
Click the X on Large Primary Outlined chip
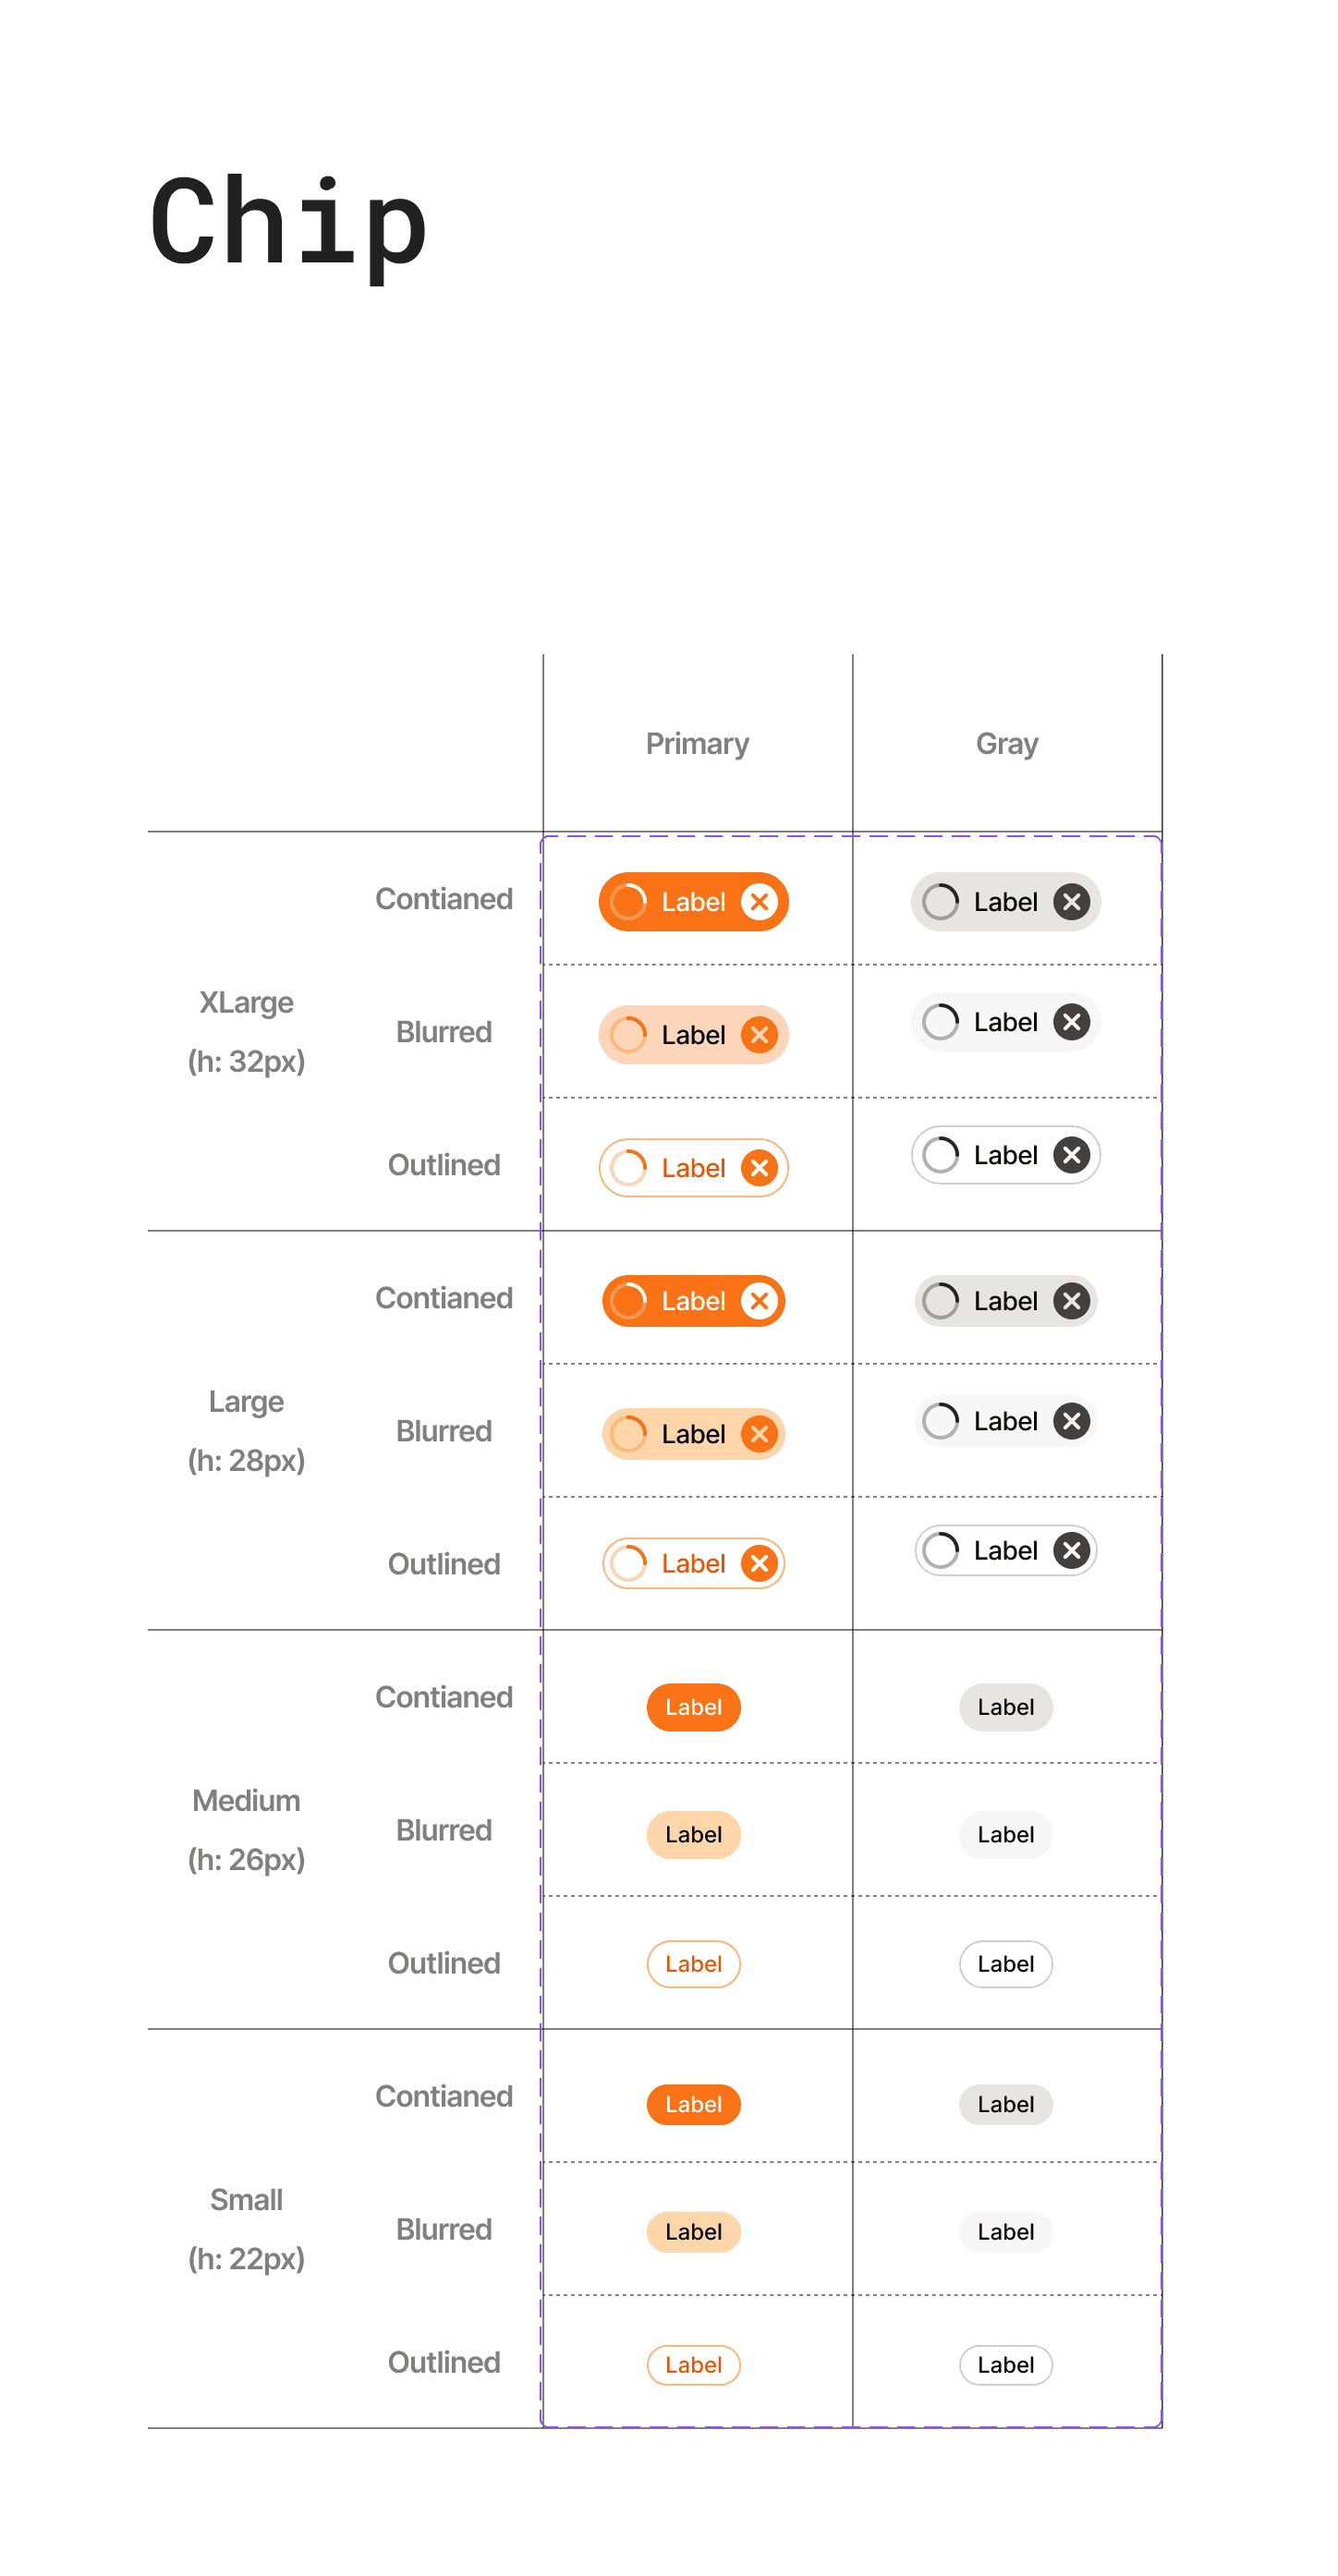(x=759, y=1563)
